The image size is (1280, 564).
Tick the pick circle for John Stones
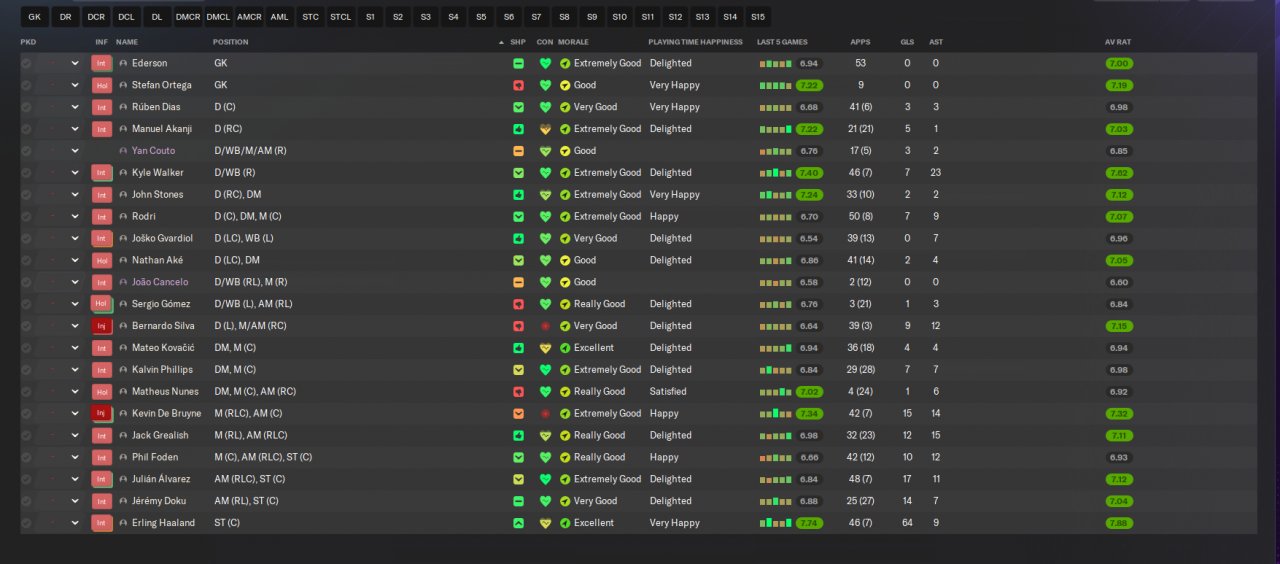click(x=26, y=195)
